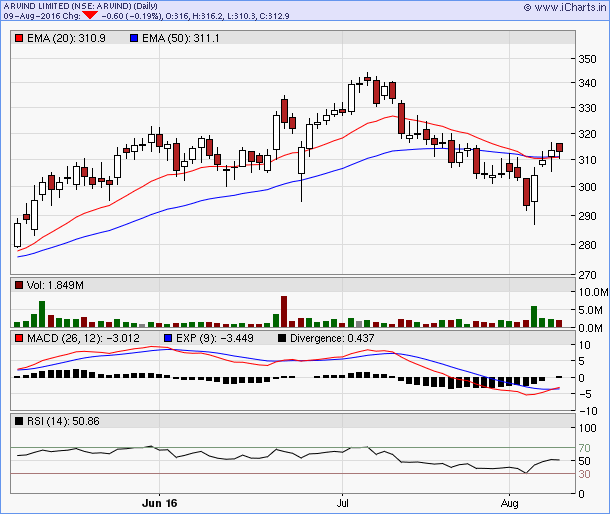
Task: Click the 'RSI (14): 50.86' label
Action: [63, 421]
